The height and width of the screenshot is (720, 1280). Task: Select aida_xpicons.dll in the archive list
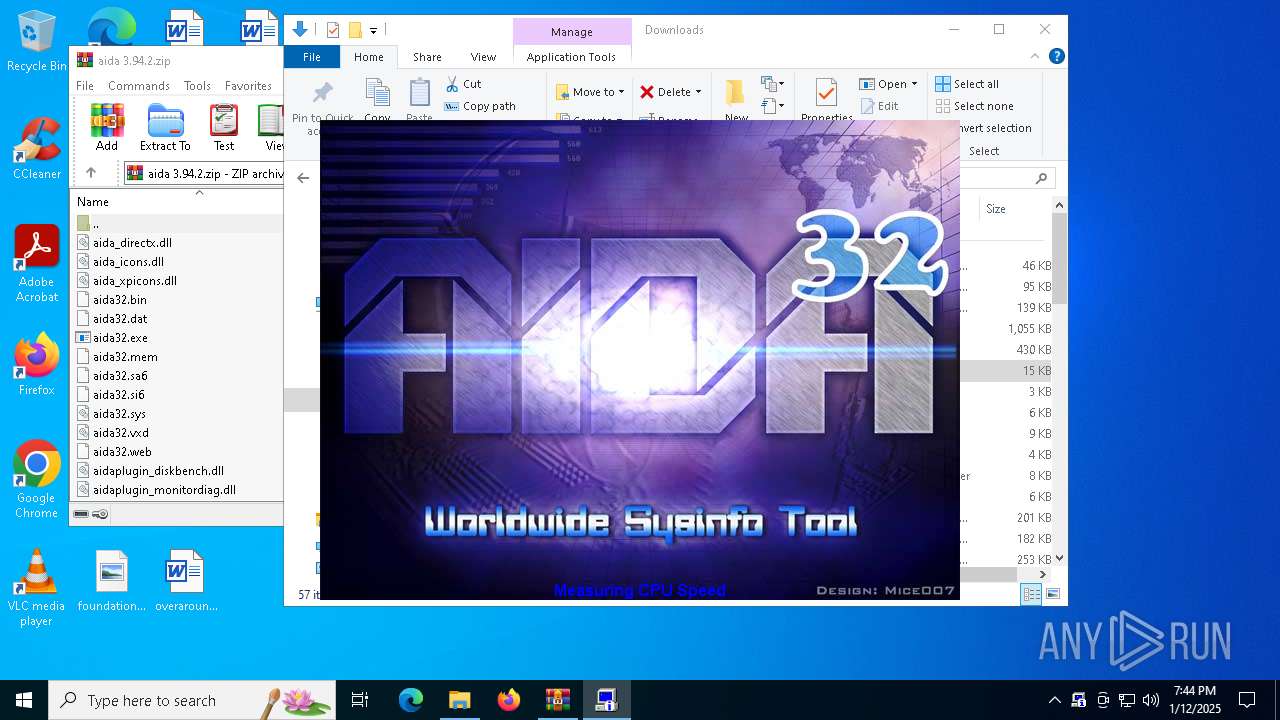pos(134,281)
